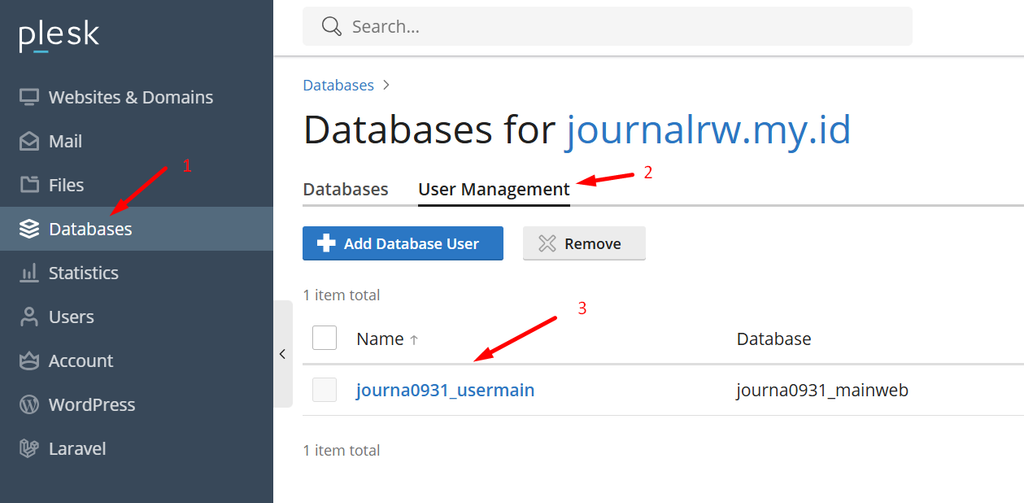Open journa0931_usermain user link

point(445,391)
